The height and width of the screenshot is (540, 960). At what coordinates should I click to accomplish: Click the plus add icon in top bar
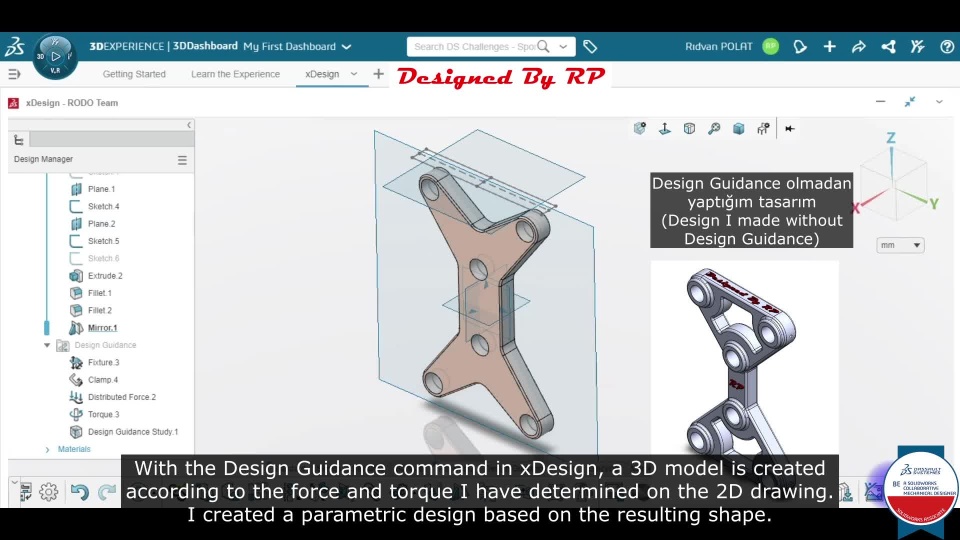[830, 47]
